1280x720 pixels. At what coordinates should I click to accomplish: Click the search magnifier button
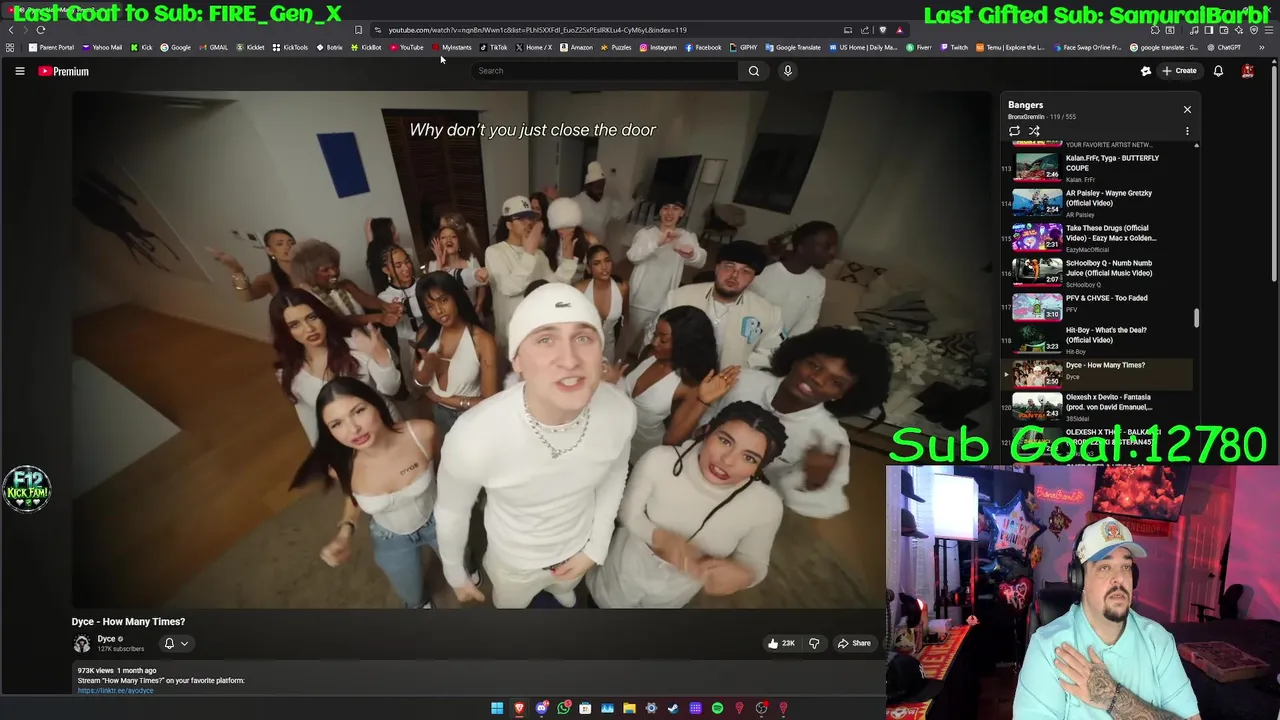pos(754,71)
